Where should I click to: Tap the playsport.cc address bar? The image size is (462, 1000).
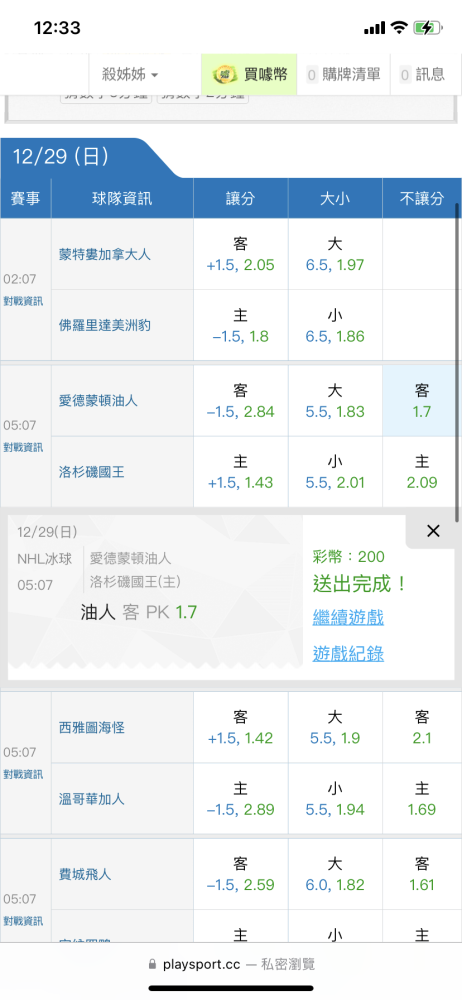(231, 964)
